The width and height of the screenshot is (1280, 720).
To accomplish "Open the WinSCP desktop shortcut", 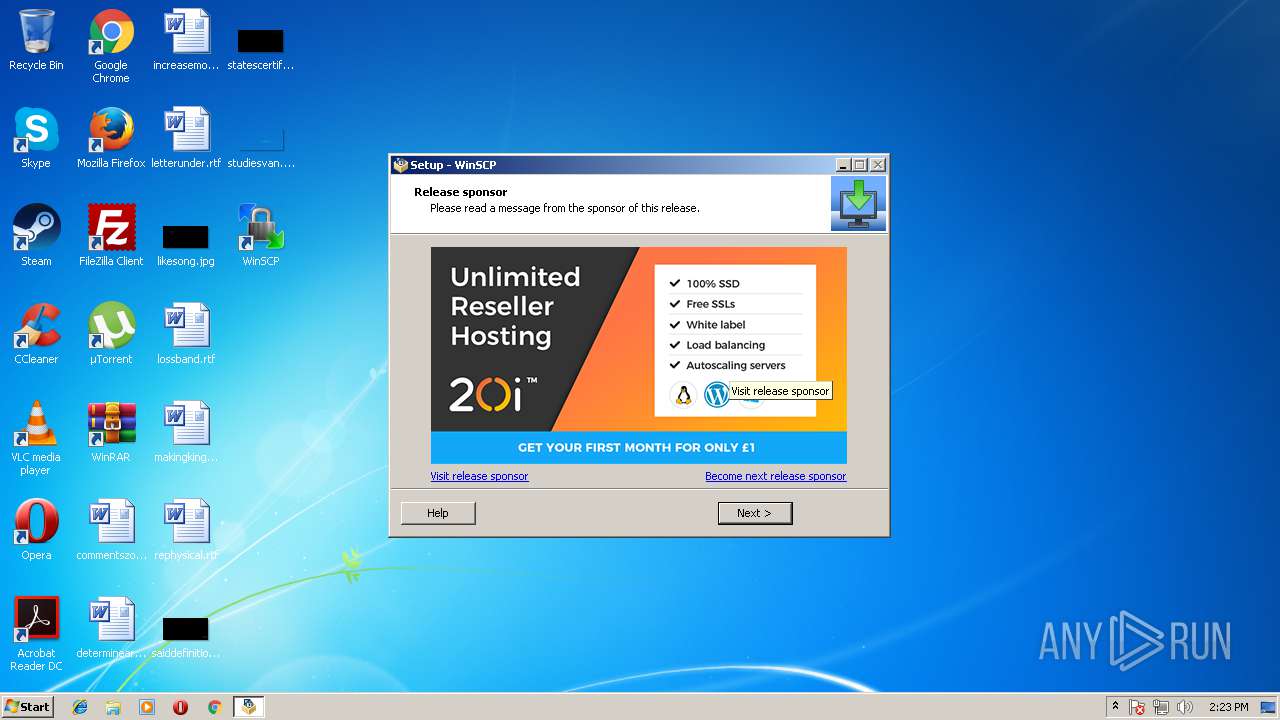I will click(x=261, y=237).
